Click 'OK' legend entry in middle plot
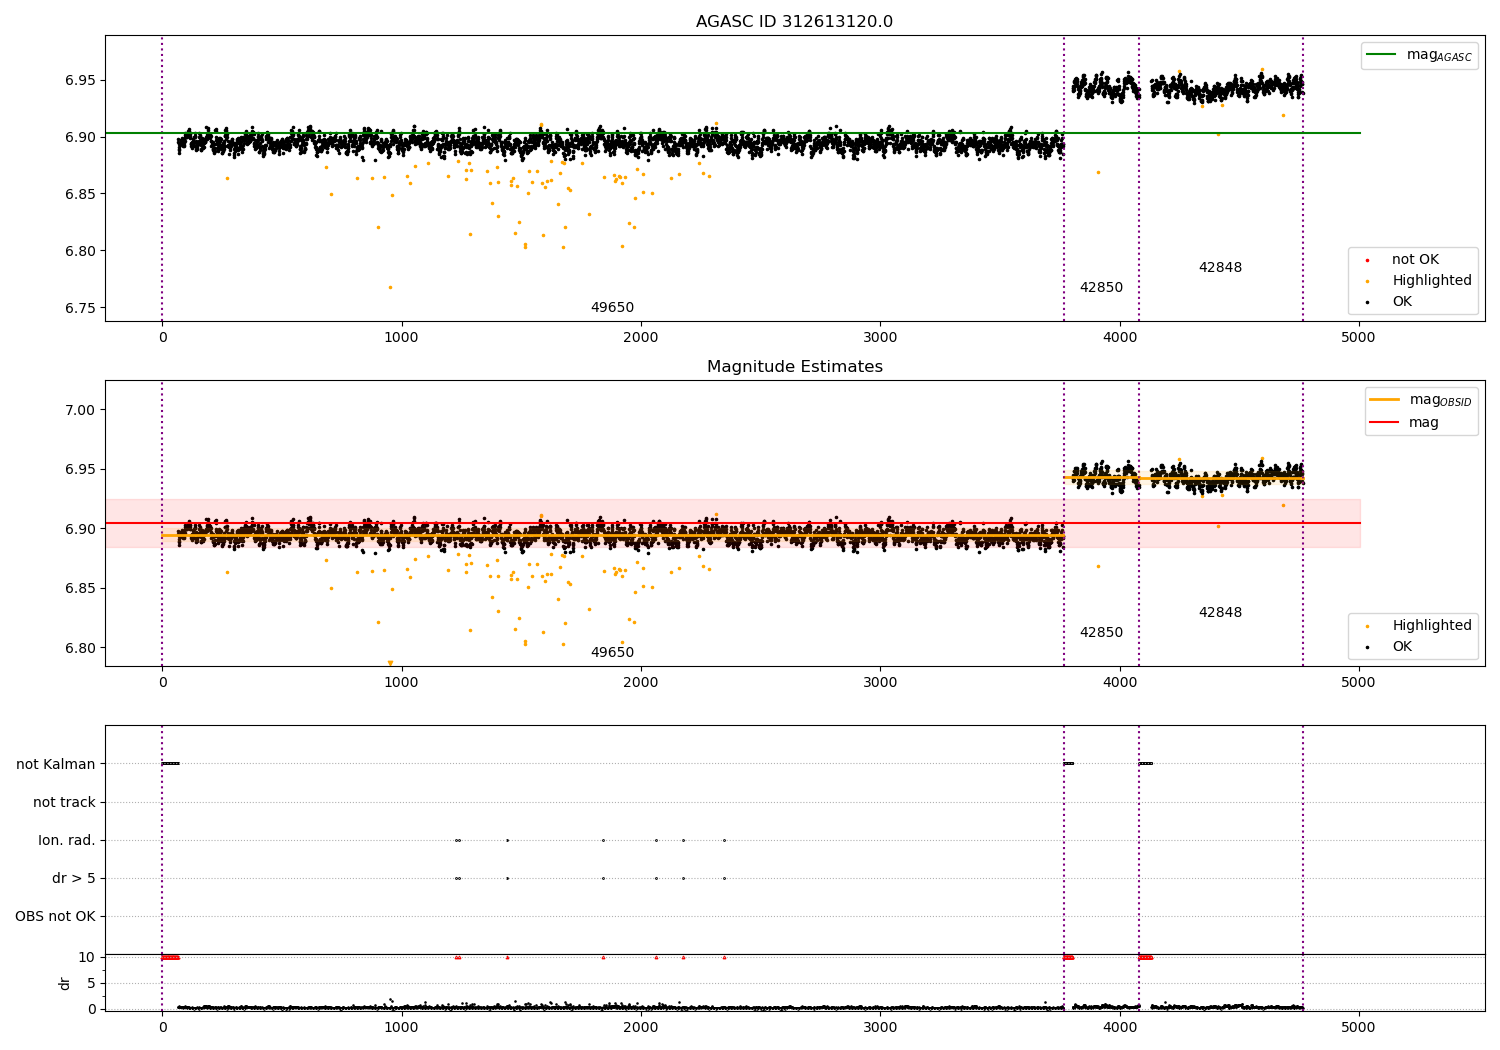The height and width of the screenshot is (1050, 1500). click(1390, 647)
